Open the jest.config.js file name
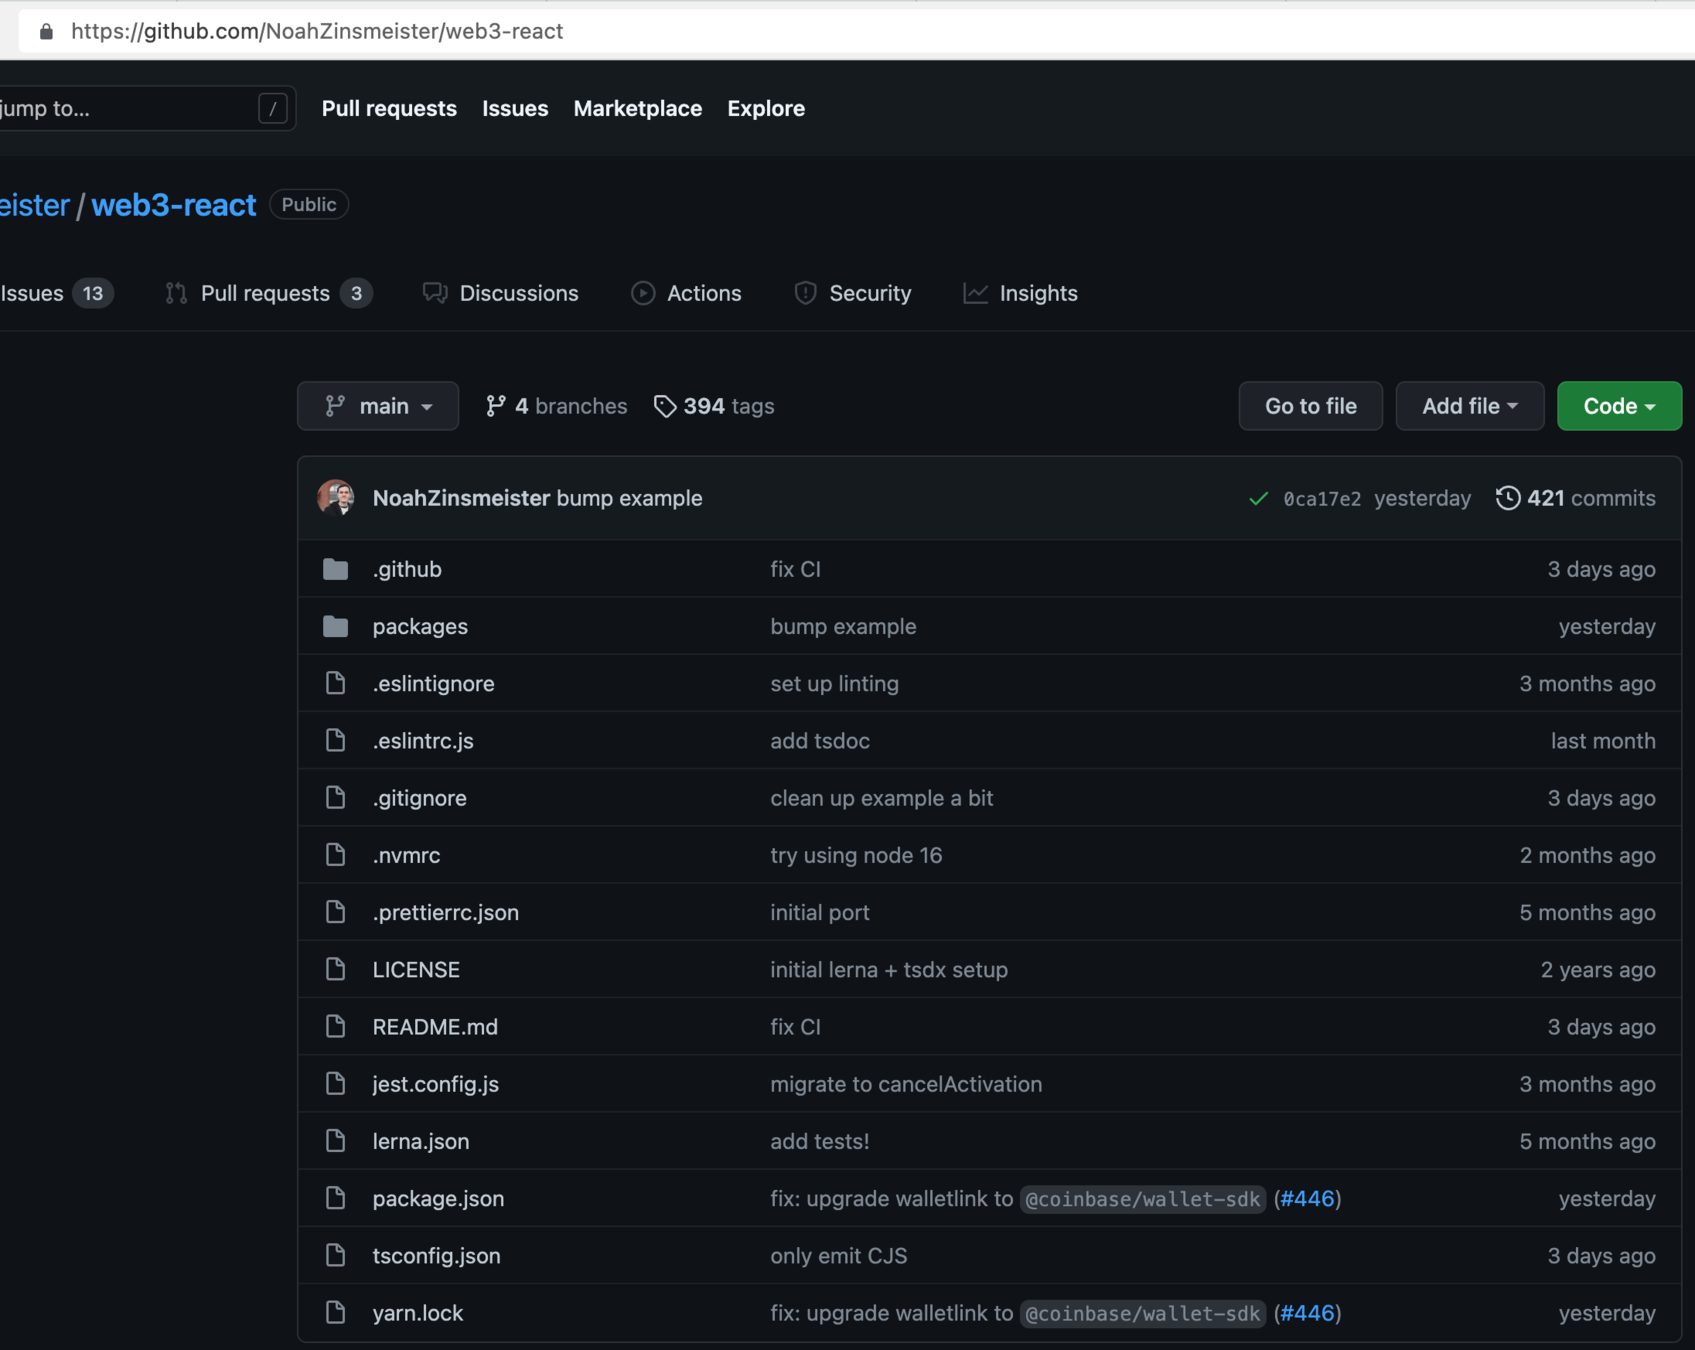The image size is (1695, 1350). (x=436, y=1083)
